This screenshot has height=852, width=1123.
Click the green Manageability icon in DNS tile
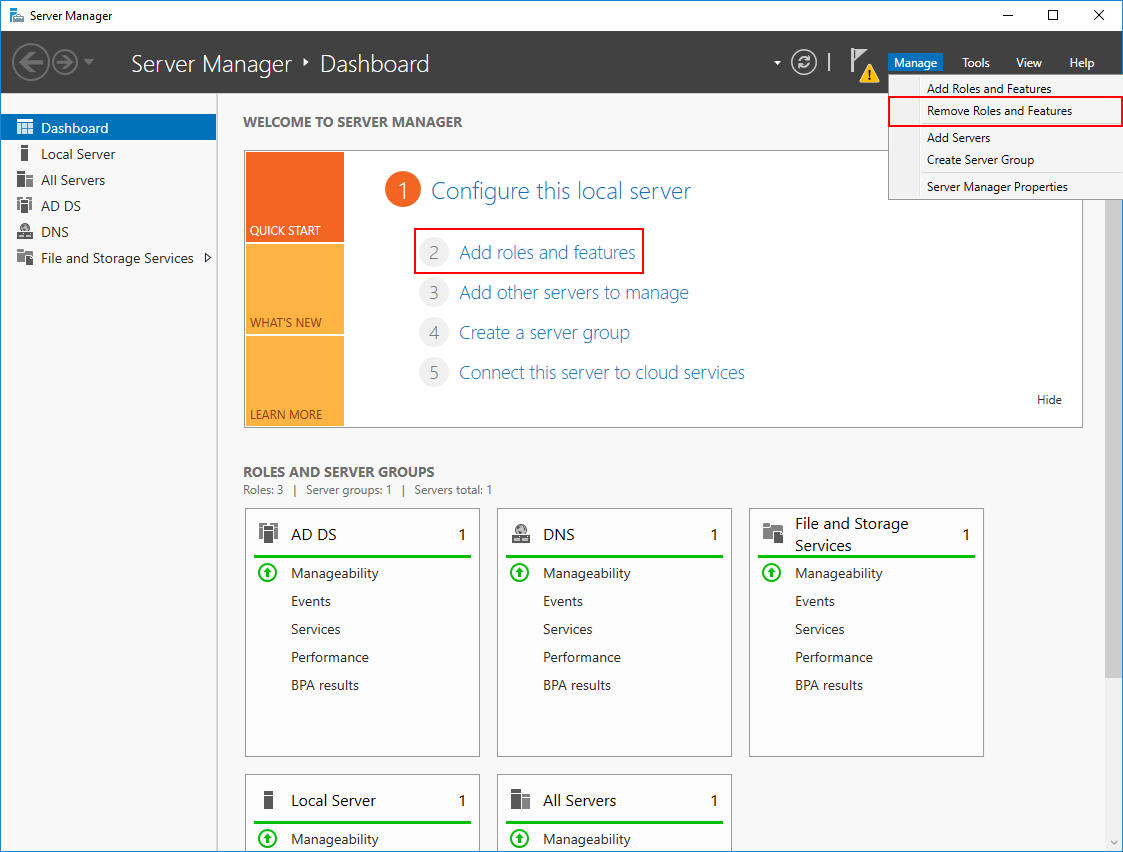click(519, 573)
